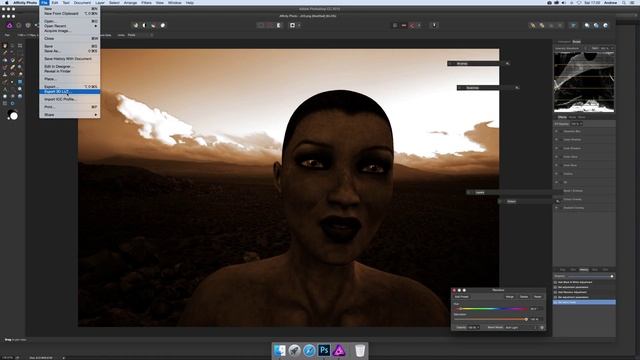640x360 pixels.
Task: Choose Import ICC Profile menu item
Action: [x=70, y=99]
